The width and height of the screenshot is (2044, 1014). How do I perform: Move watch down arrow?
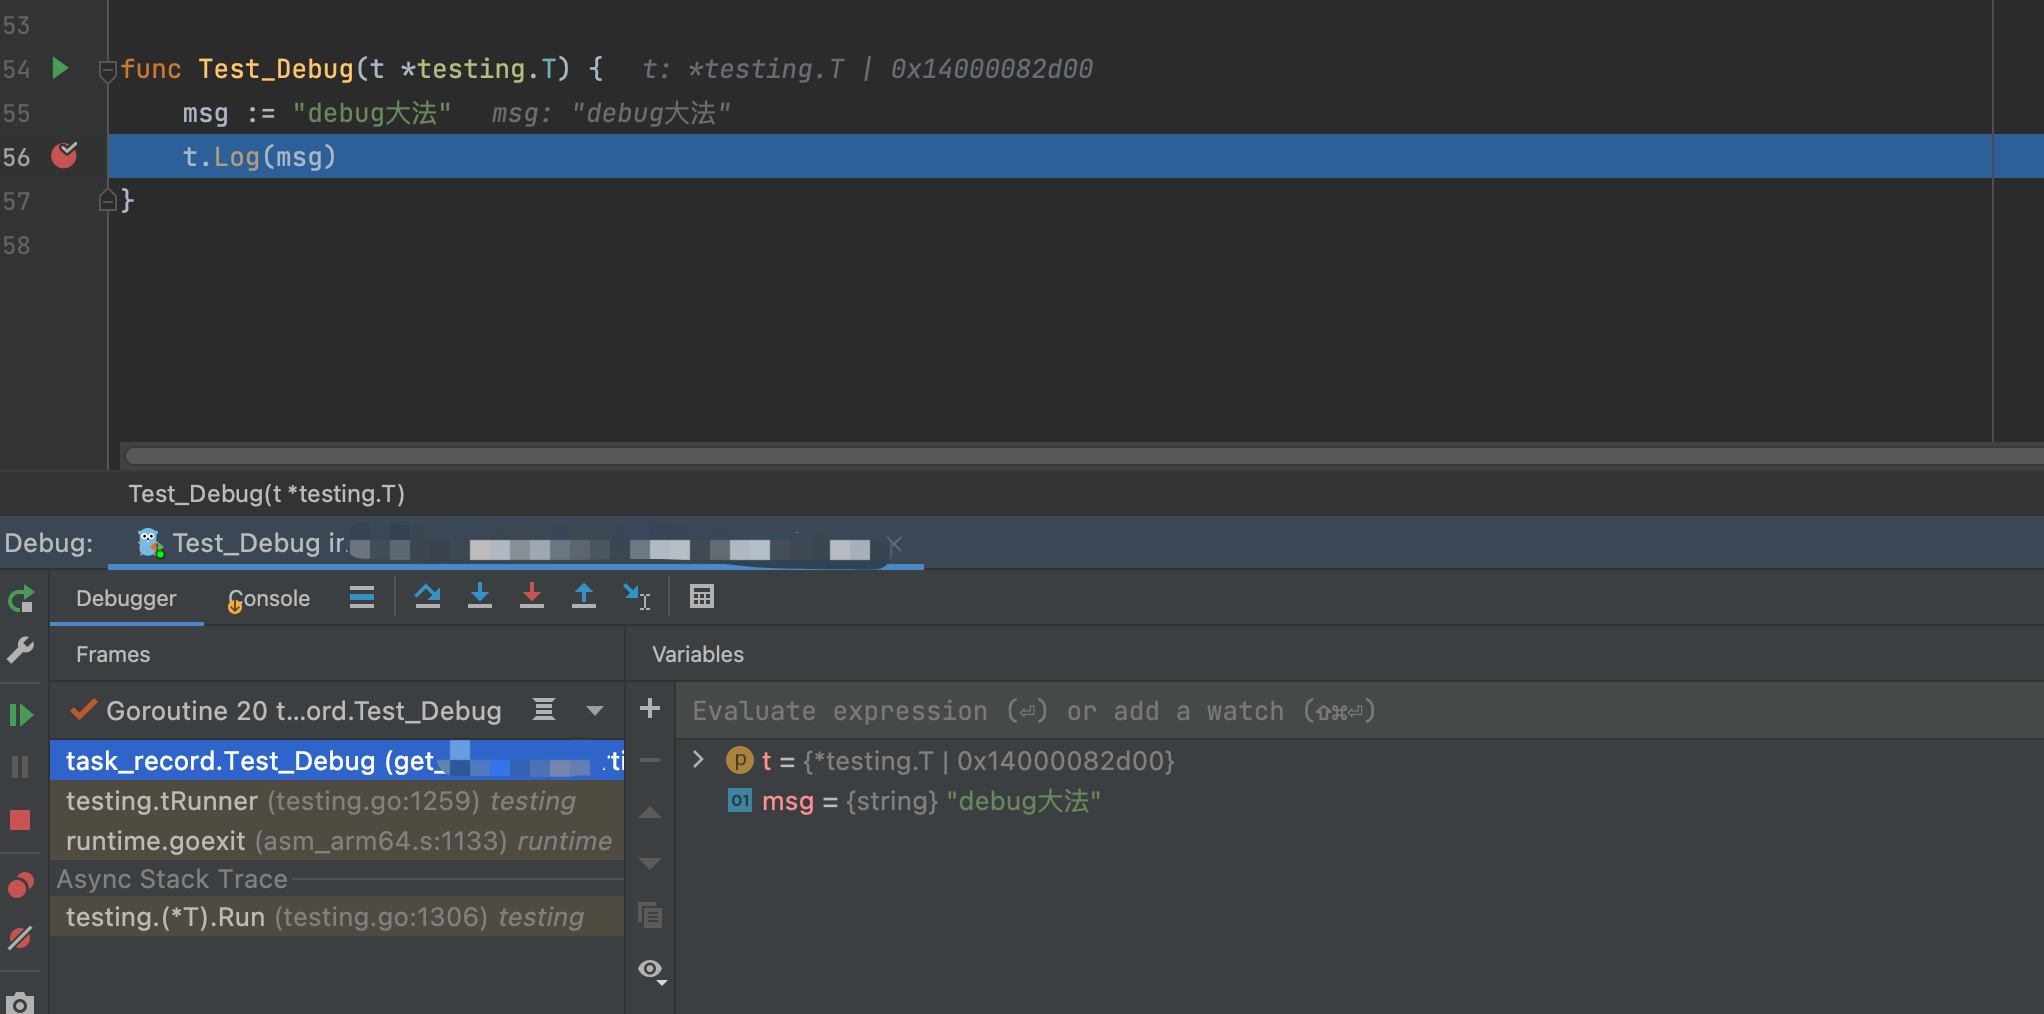coord(650,864)
